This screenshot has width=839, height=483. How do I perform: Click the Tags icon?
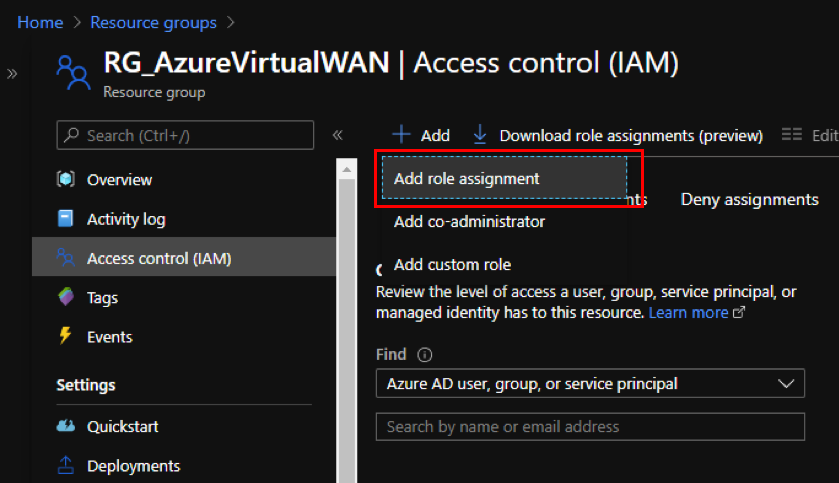click(66, 296)
